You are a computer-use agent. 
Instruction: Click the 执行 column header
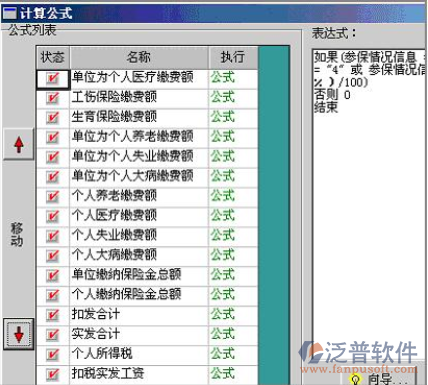pos(233,57)
